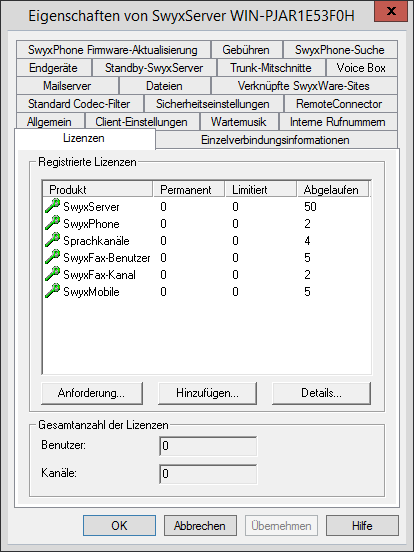Open the SwyxPhone-Suche tab
This screenshot has height=552, width=414.
pyautogui.click(x=340, y=50)
